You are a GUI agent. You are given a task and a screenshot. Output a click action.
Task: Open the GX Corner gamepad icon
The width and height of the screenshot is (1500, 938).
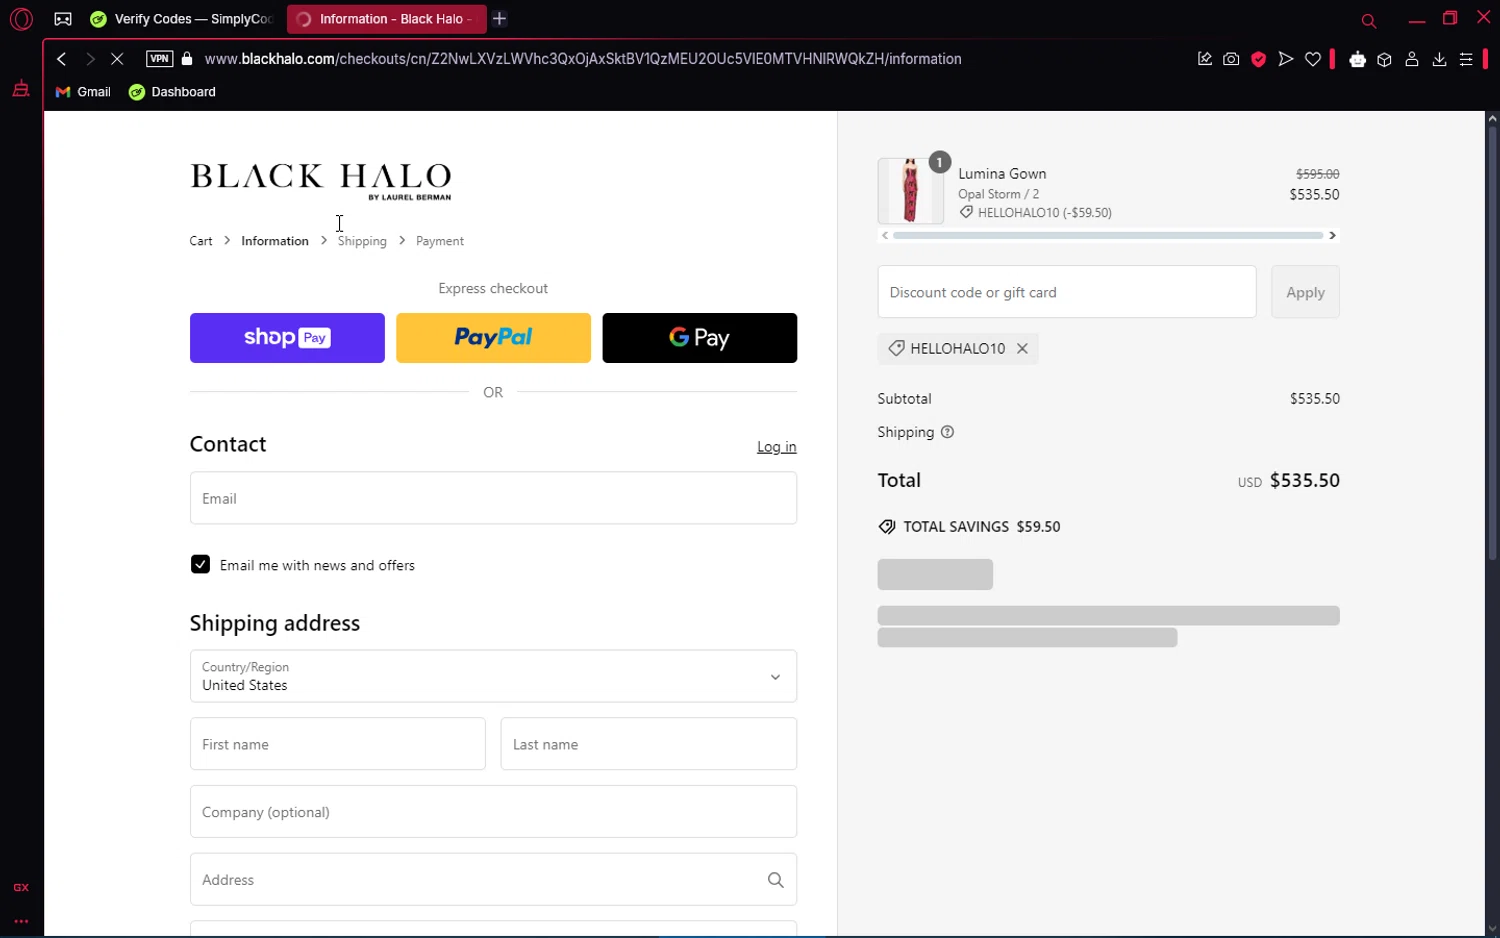(63, 19)
